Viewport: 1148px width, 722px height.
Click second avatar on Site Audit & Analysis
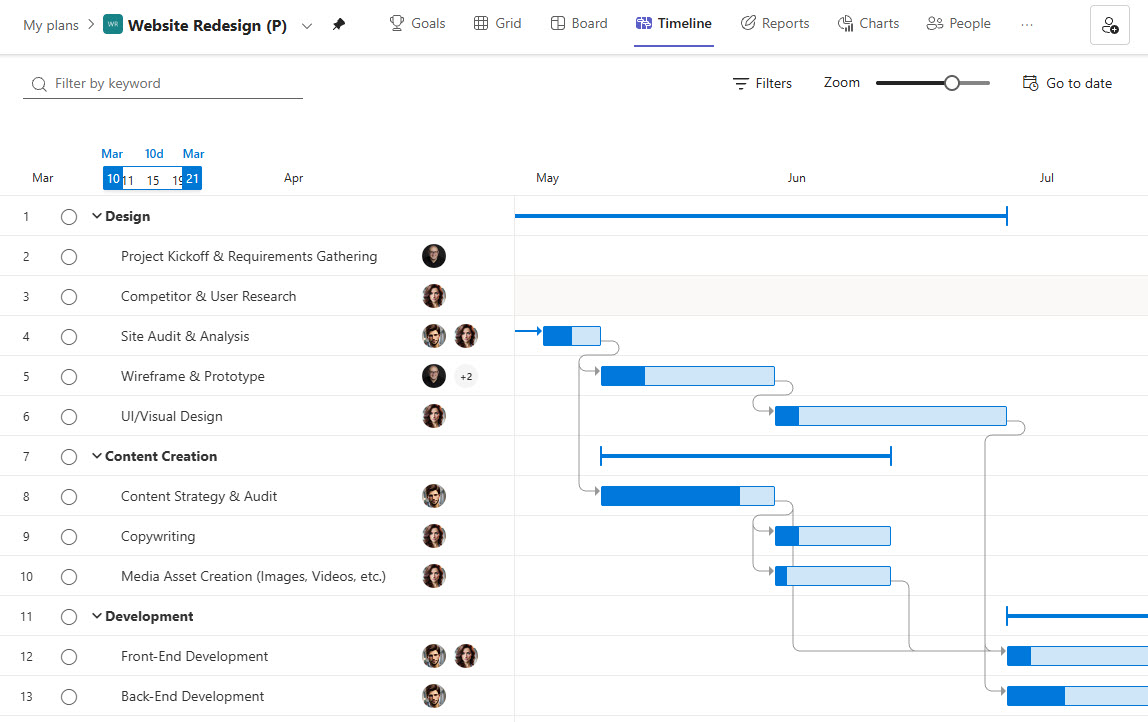[x=466, y=336]
